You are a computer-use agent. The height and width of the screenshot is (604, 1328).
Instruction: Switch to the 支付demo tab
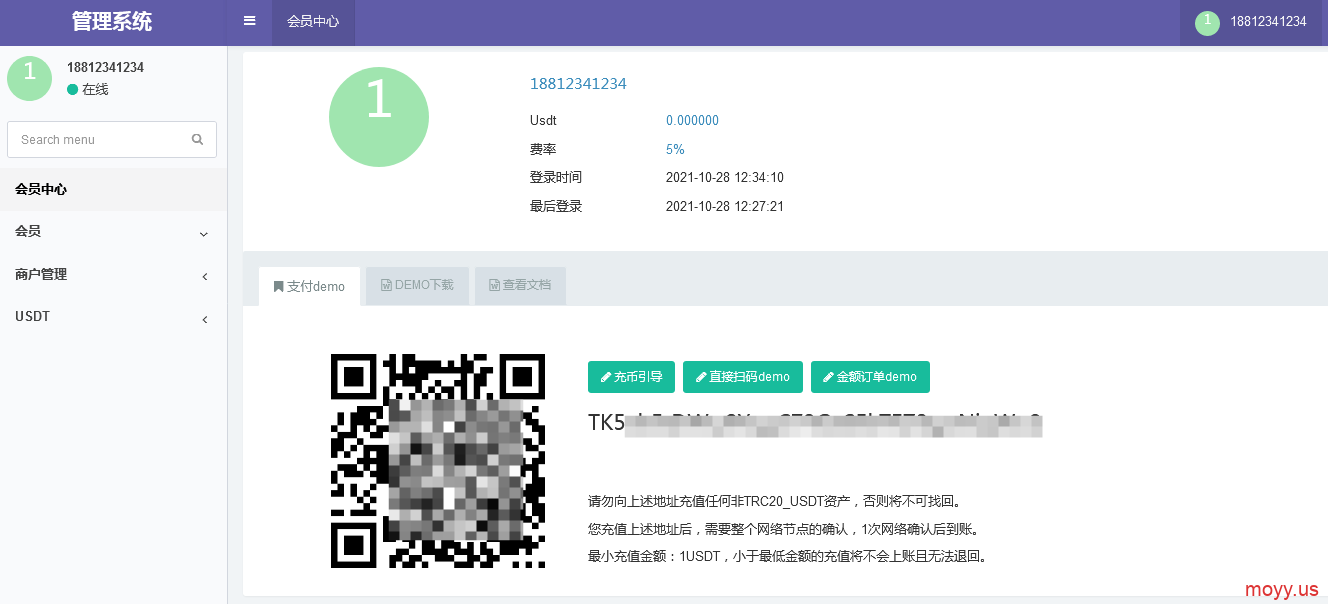click(309, 286)
